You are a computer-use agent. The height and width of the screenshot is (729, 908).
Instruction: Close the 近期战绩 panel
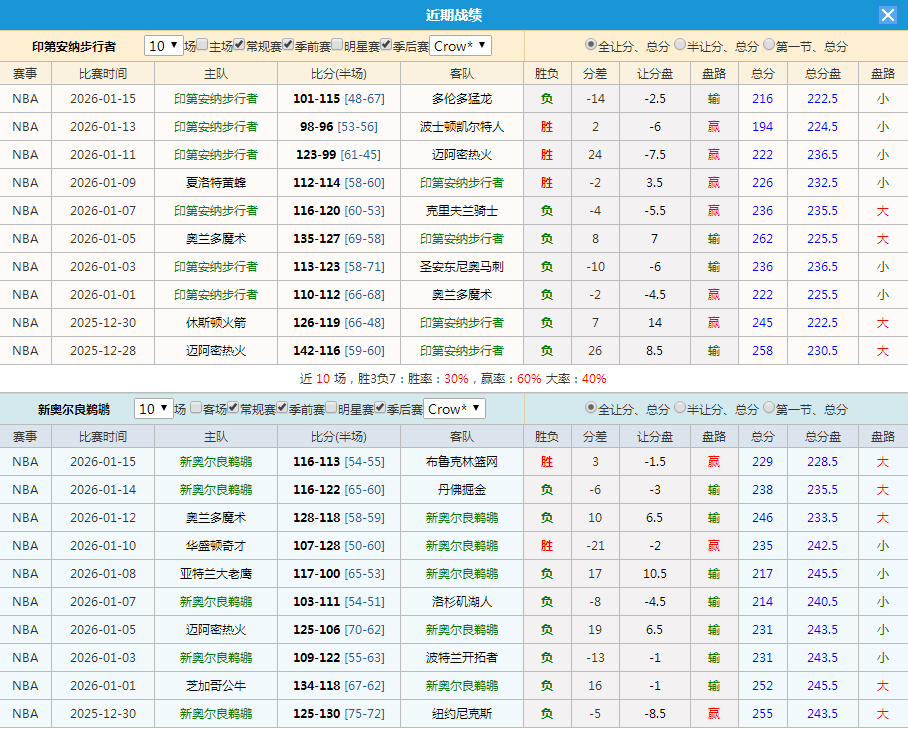pos(890,13)
